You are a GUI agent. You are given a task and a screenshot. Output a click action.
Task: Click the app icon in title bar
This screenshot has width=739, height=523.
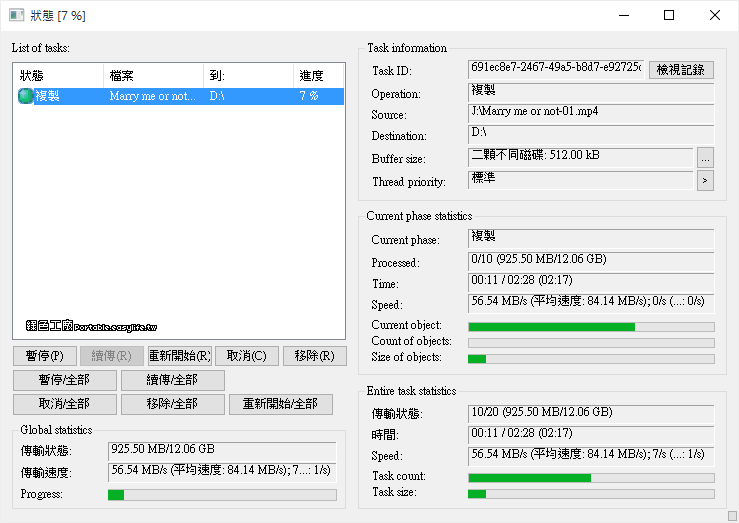pyautogui.click(x=16, y=15)
